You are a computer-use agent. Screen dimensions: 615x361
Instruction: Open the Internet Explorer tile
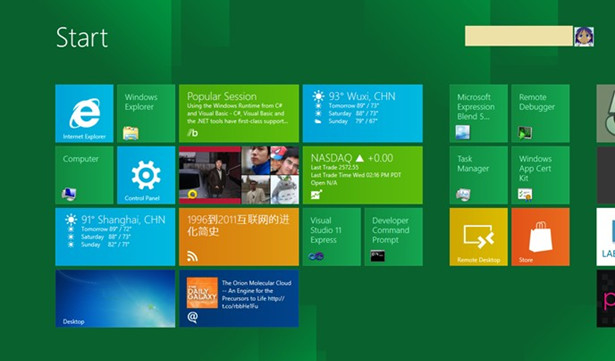(84, 113)
